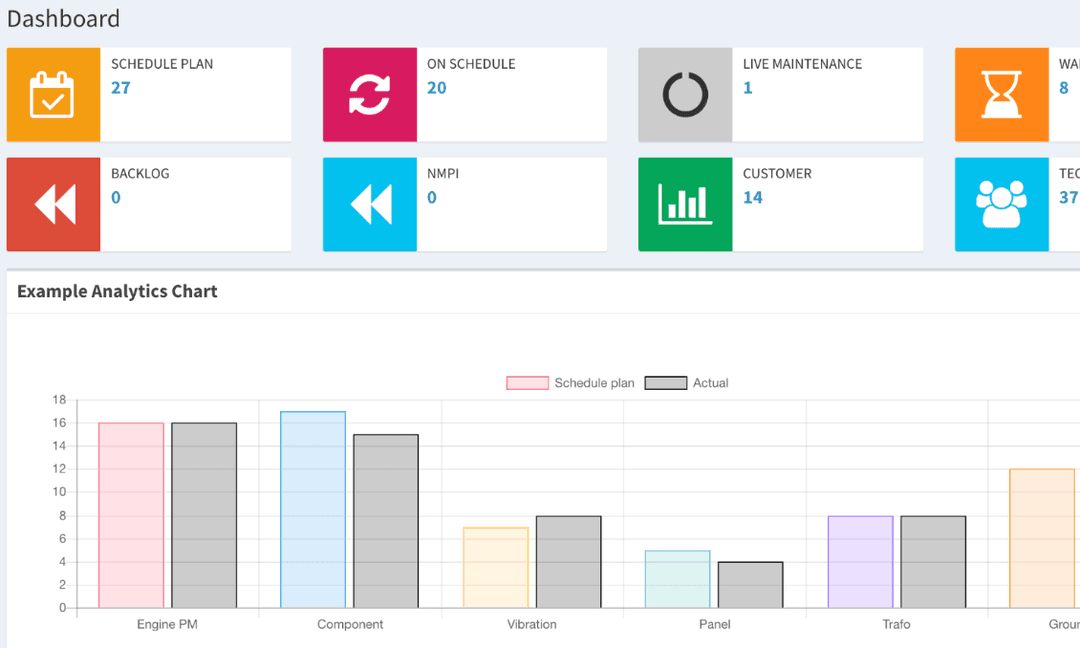Click the green Customer bar chart icon
This screenshot has width=1080, height=648.
[x=685, y=204]
